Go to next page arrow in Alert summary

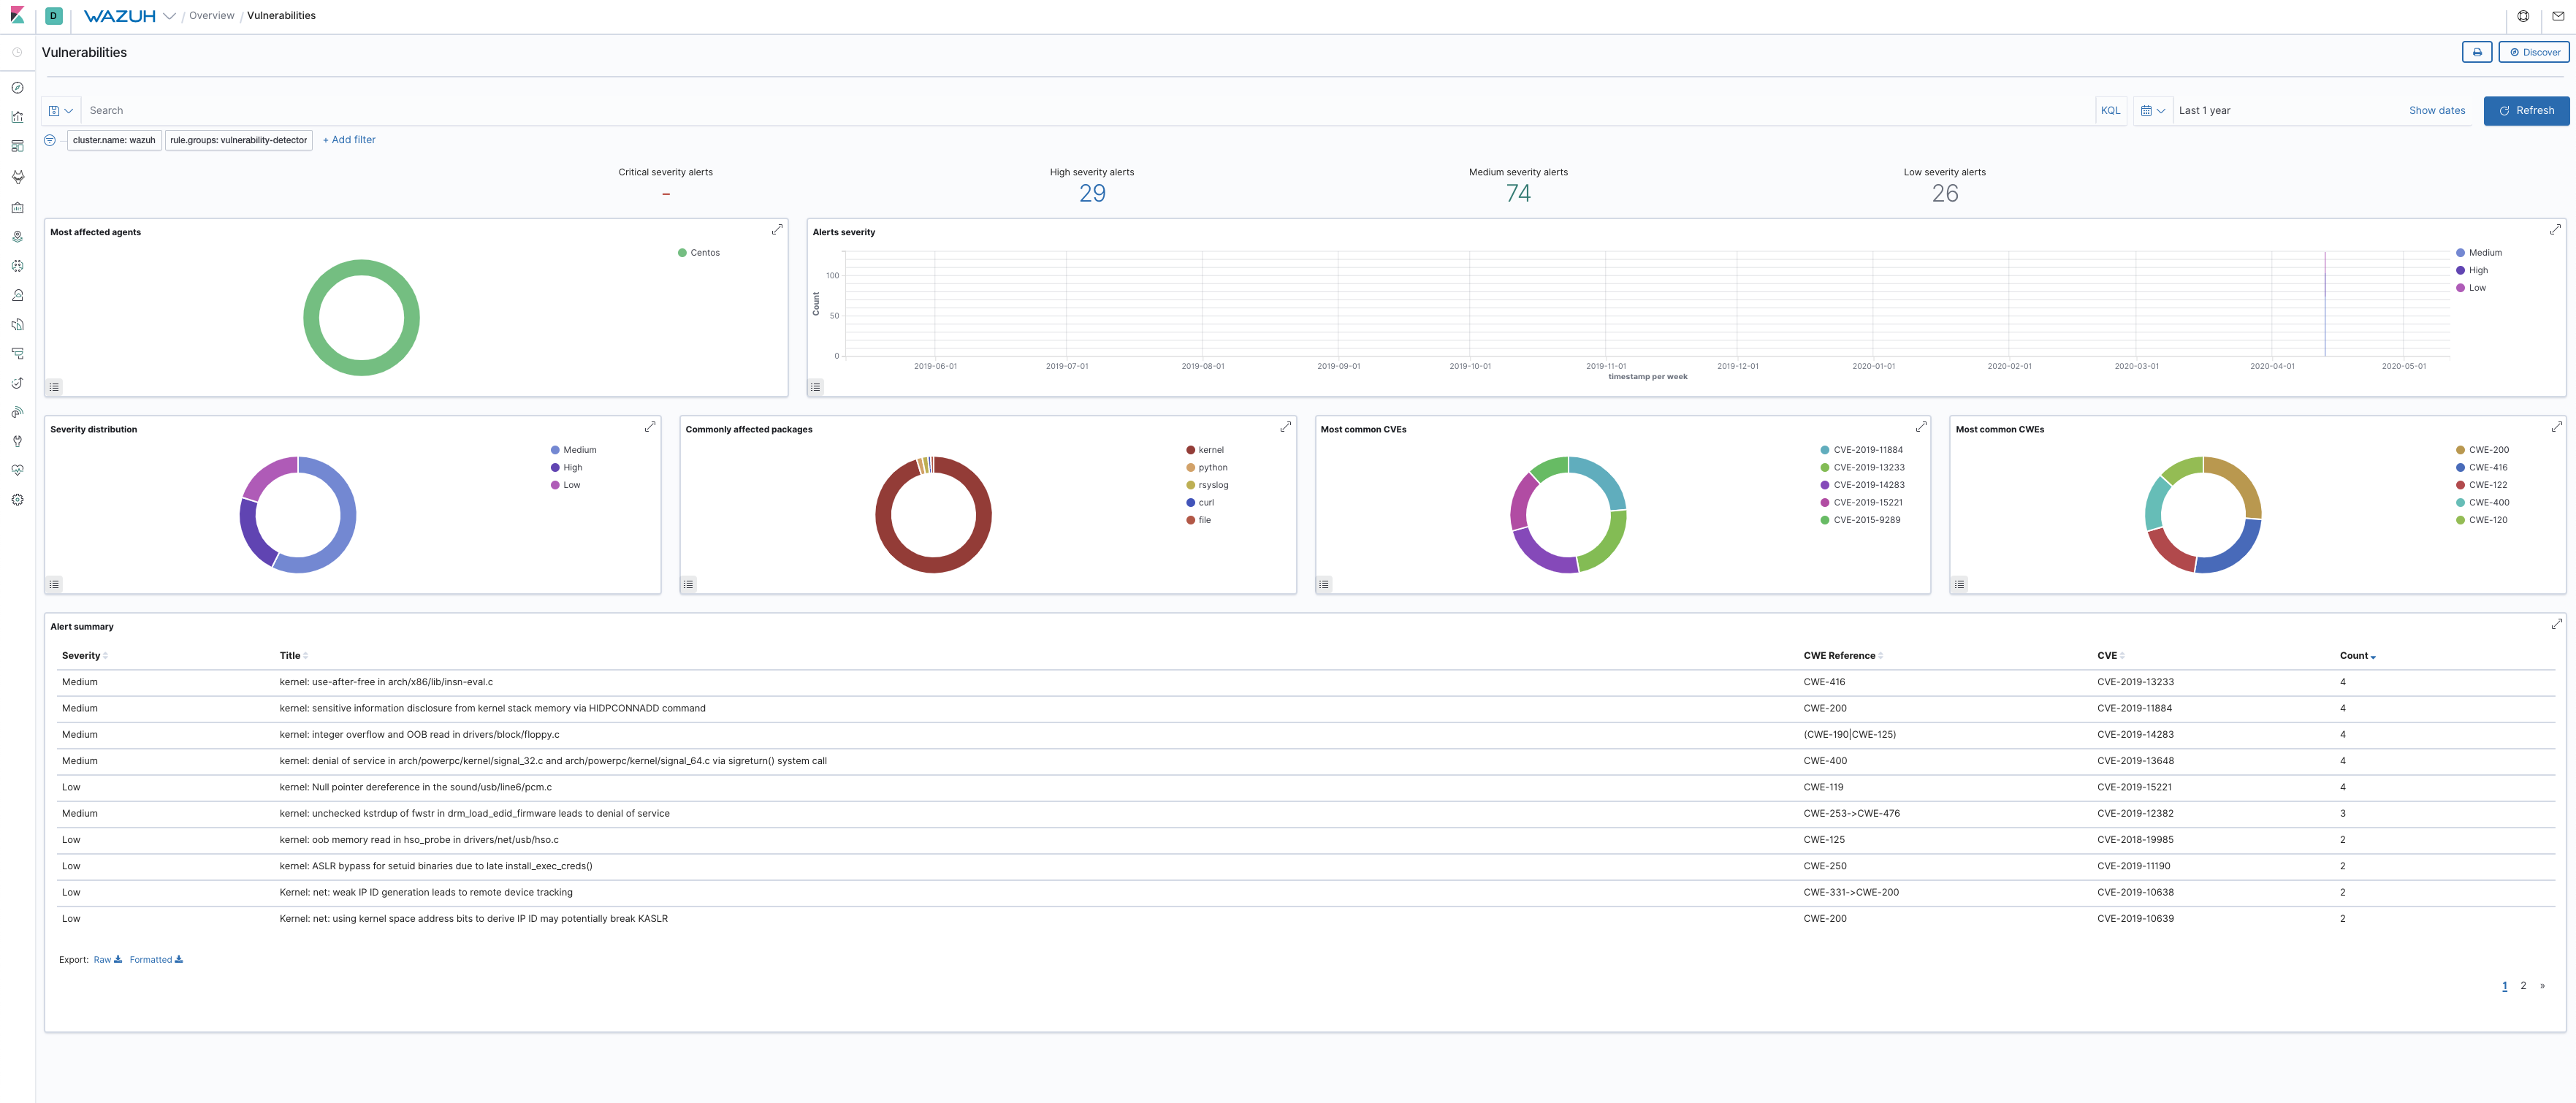point(2542,986)
